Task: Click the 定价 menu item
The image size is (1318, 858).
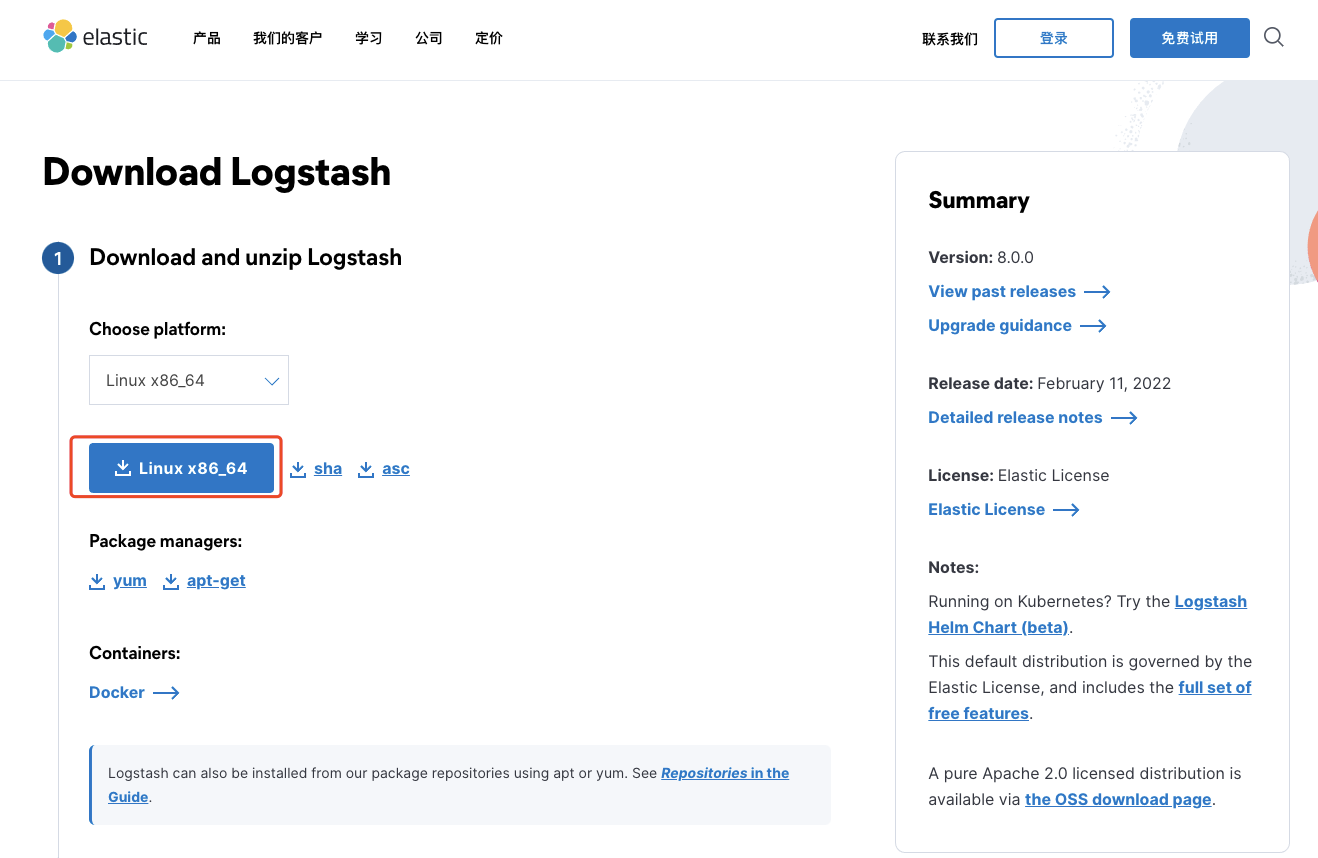Action: tap(489, 38)
